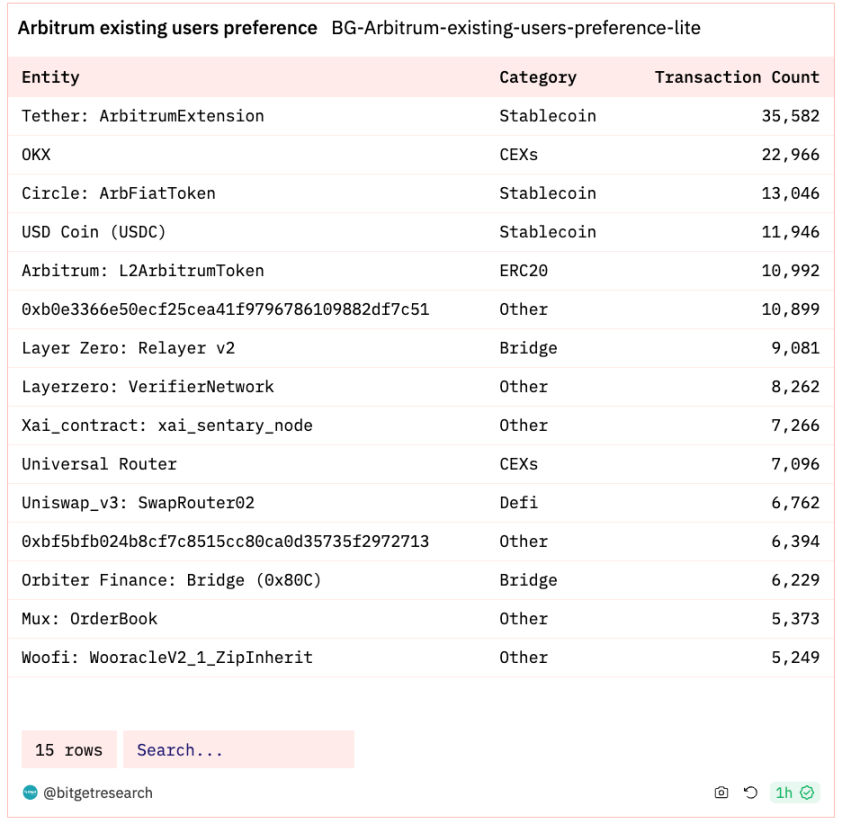842x824 pixels.
Task: Click the 35,582 transaction count cell
Action: (790, 116)
